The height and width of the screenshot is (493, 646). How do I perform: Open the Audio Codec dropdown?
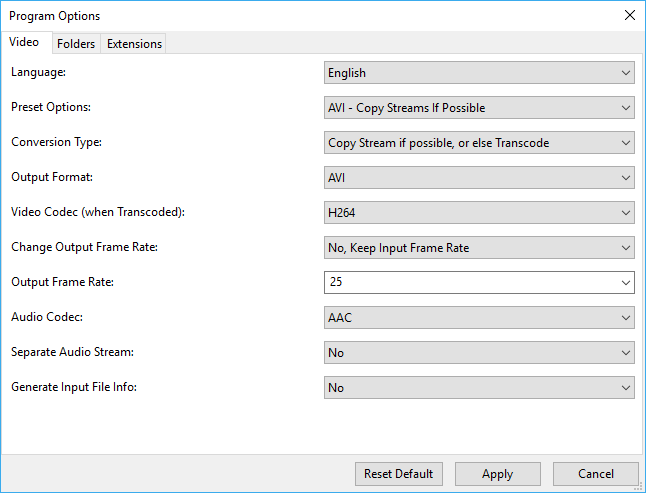479,318
